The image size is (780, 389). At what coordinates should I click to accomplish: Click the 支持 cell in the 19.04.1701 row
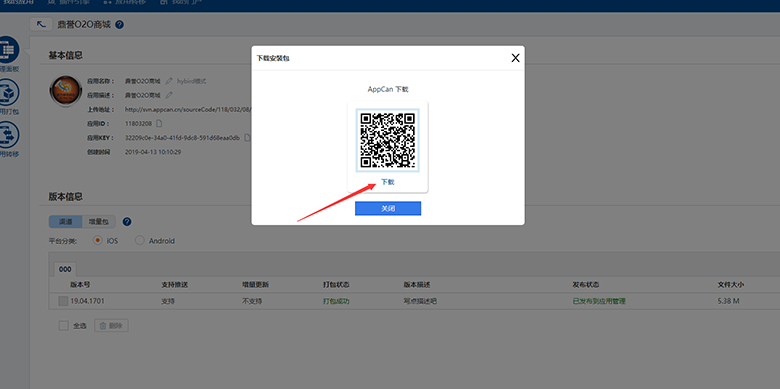pos(168,301)
